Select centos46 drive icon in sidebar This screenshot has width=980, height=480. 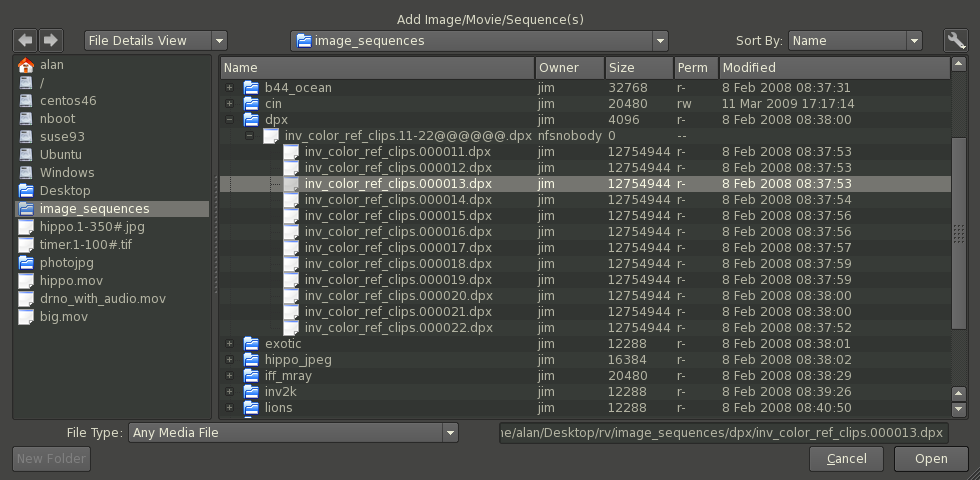point(26,101)
